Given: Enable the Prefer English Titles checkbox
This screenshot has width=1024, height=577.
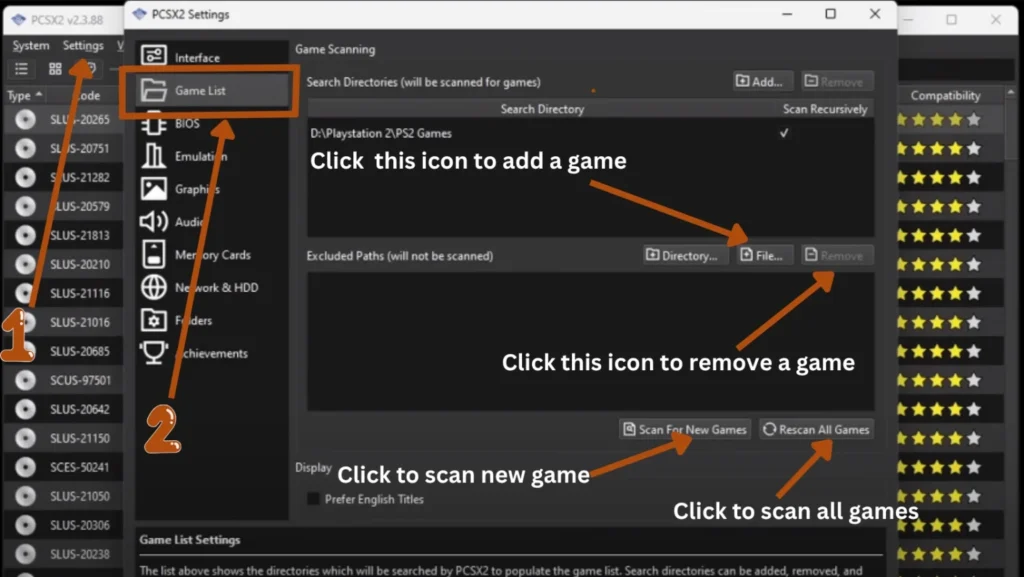Looking at the screenshot, I should (313, 499).
